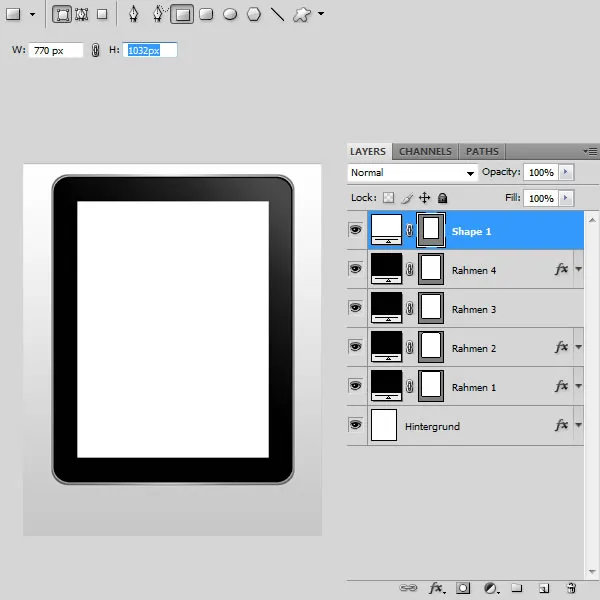Create a new layer

[544, 588]
